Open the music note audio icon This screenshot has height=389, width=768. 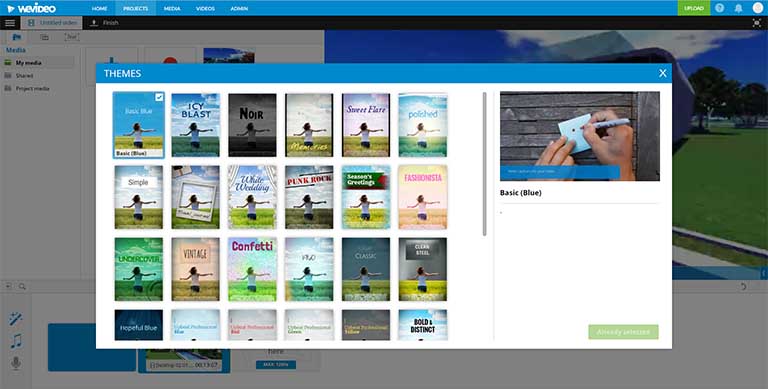tap(16, 341)
